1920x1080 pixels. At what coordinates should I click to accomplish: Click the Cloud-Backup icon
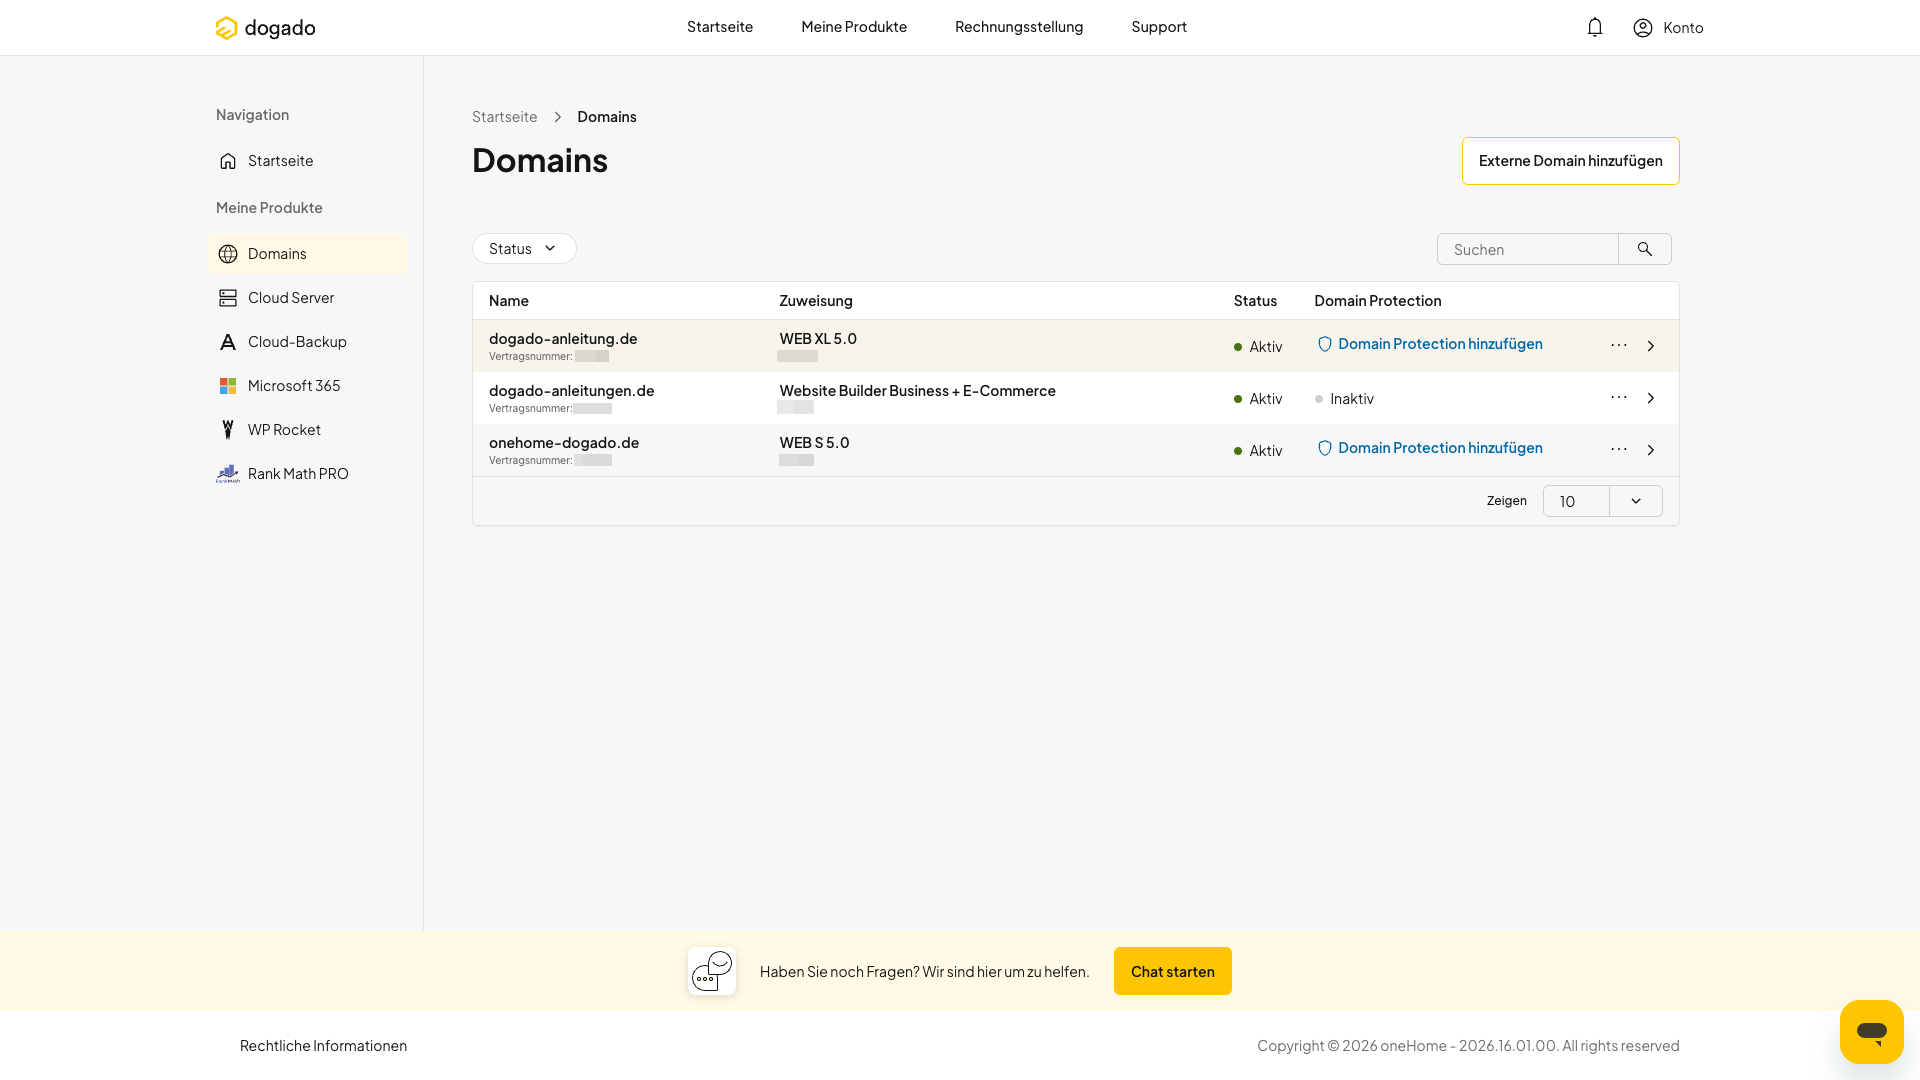[228, 342]
